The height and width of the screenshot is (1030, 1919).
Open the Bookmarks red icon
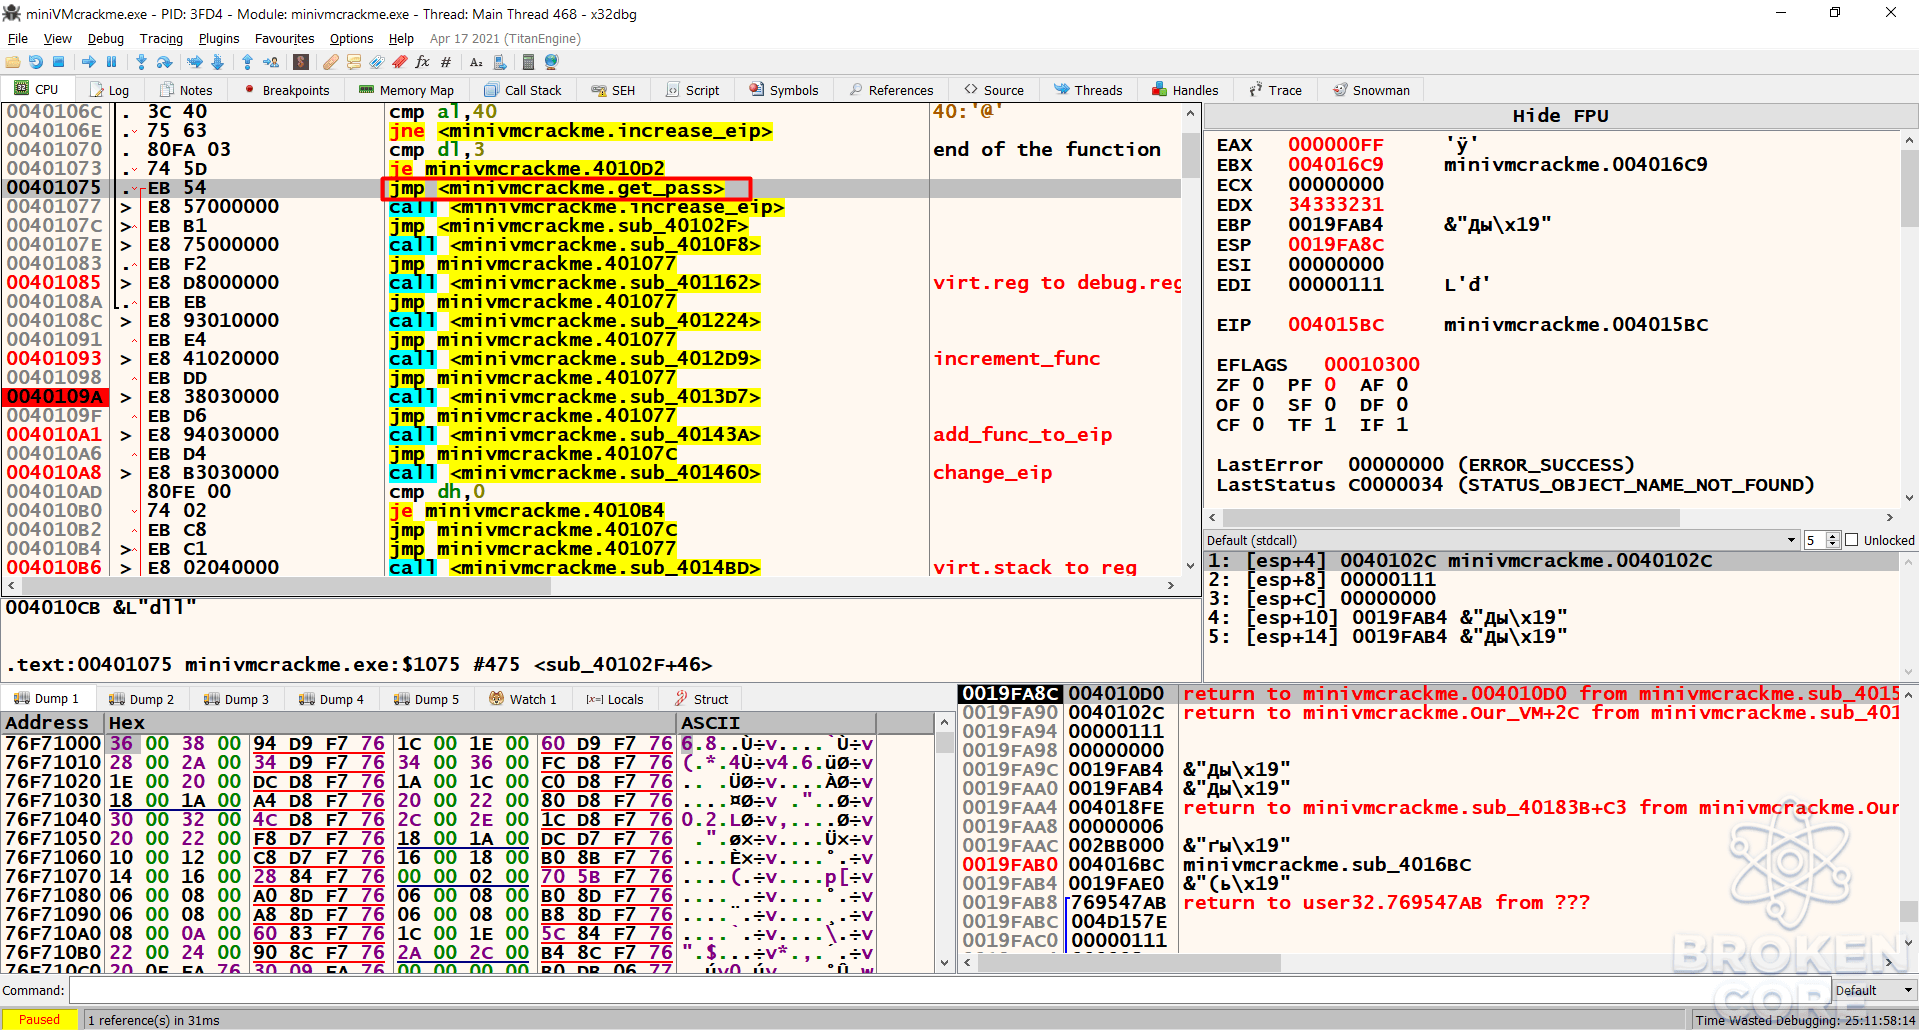pos(399,62)
